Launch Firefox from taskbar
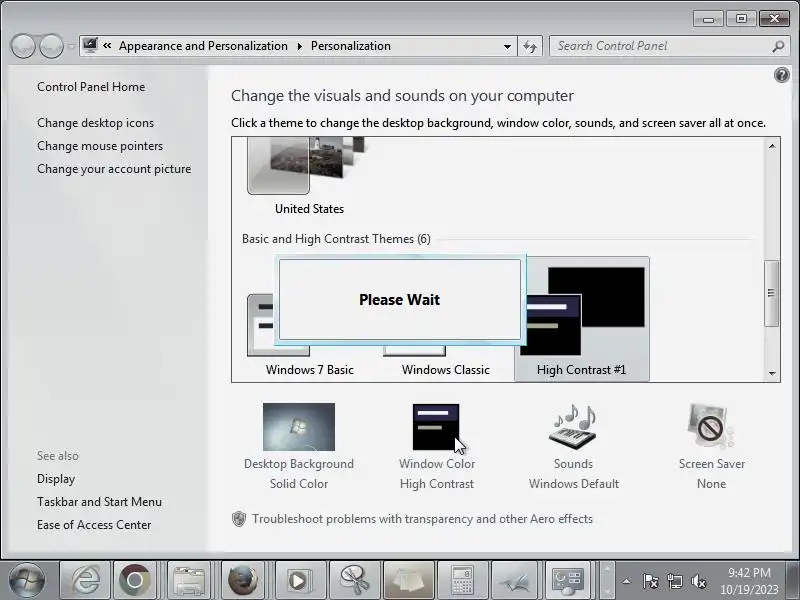Viewport: 800px width, 600px height. [243, 580]
